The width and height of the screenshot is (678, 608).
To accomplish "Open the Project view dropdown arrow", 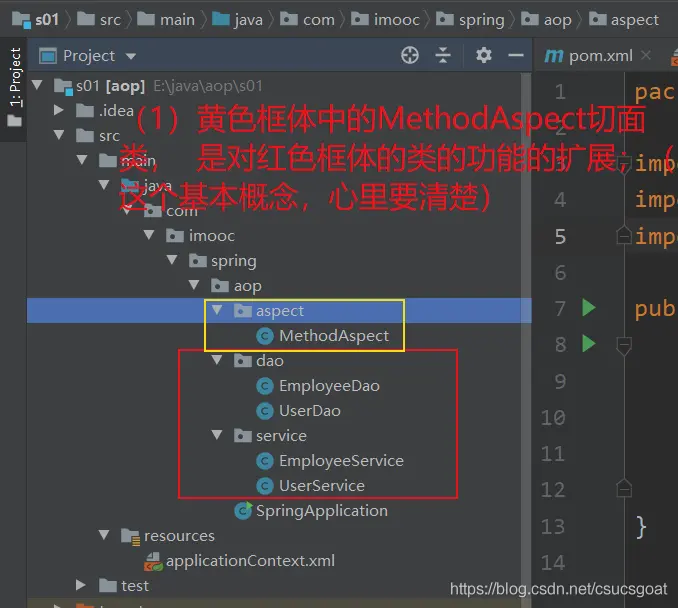I will click(x=131, y=56).
